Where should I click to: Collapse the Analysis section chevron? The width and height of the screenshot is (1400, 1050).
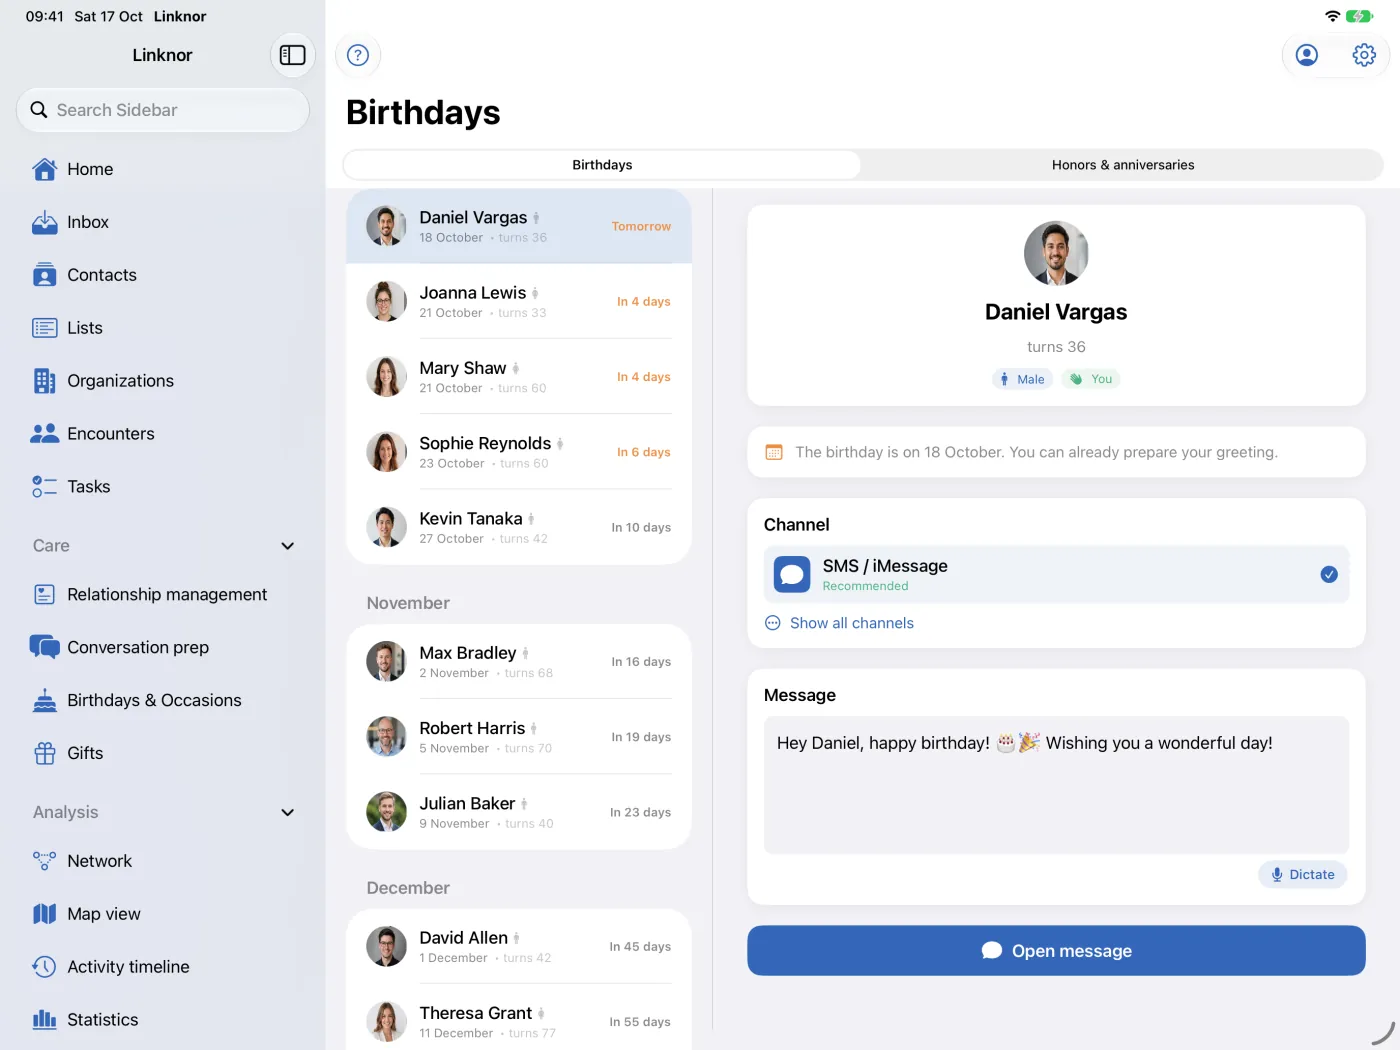click(288, 812)
